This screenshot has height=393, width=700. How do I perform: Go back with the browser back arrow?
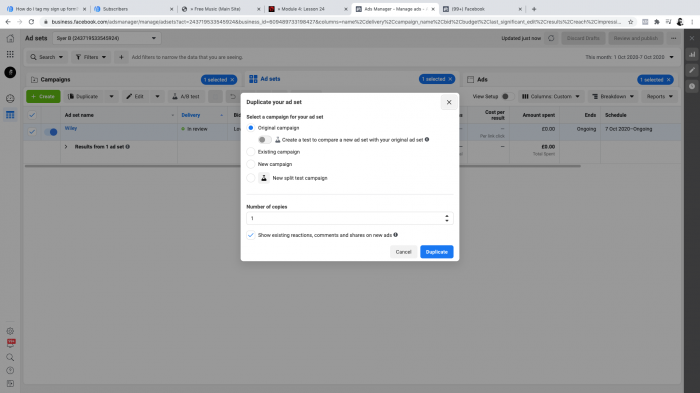tap(8, 21)
